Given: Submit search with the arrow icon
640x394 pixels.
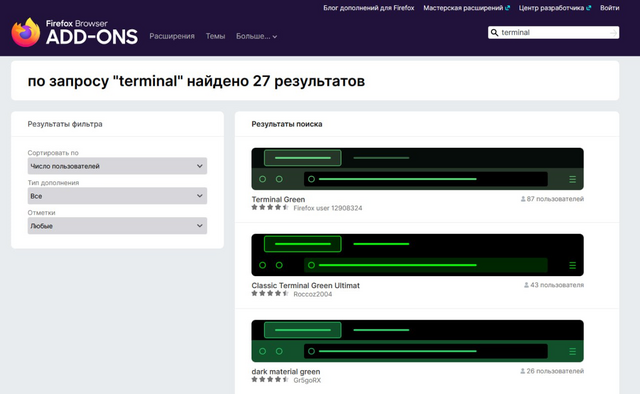Looking at the screenshot, I should (613, 33).
